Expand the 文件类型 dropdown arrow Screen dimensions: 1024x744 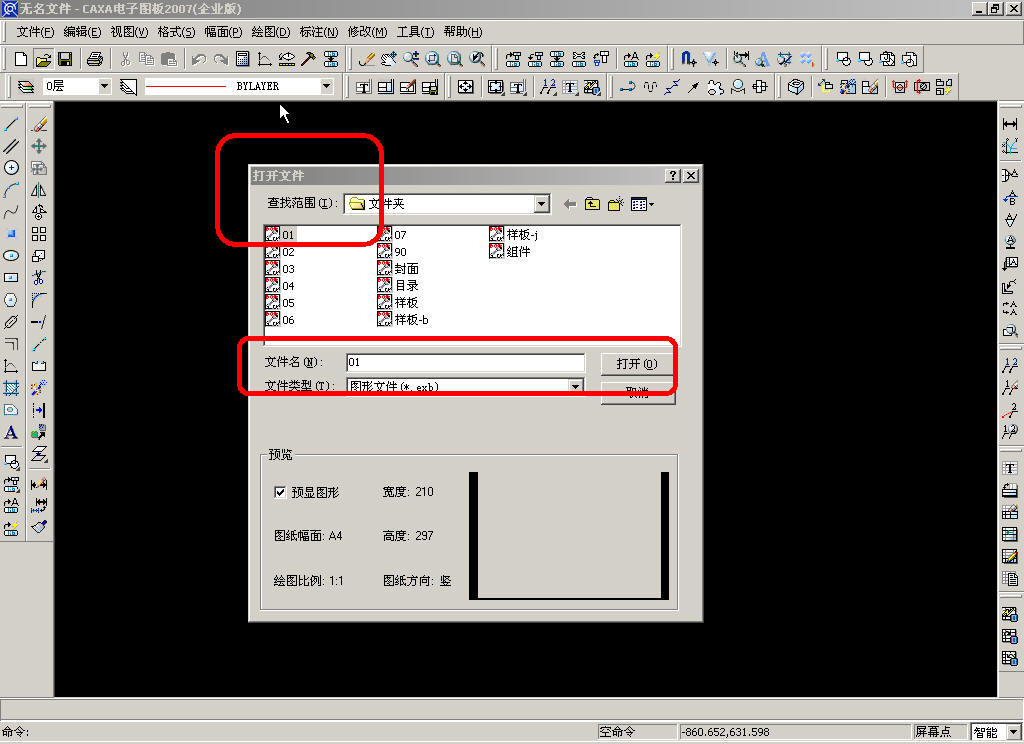click(575, 386)
